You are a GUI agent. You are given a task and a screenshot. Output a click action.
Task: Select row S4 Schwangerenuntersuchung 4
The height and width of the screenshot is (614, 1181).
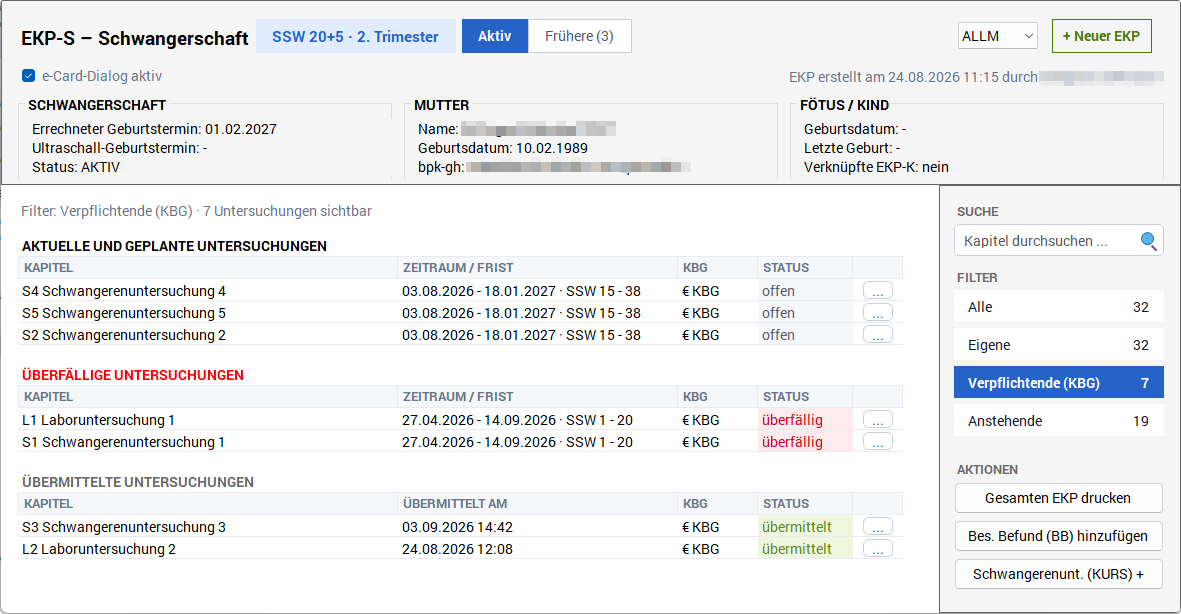[460, 291]
